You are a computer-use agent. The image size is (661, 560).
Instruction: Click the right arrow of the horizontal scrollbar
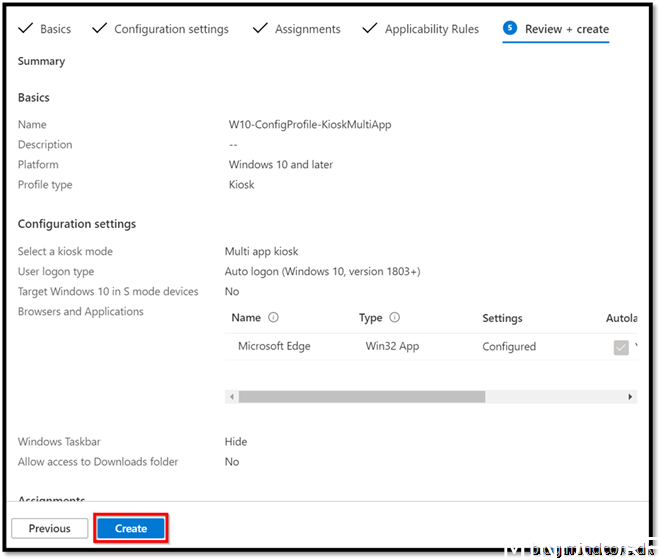630,397
